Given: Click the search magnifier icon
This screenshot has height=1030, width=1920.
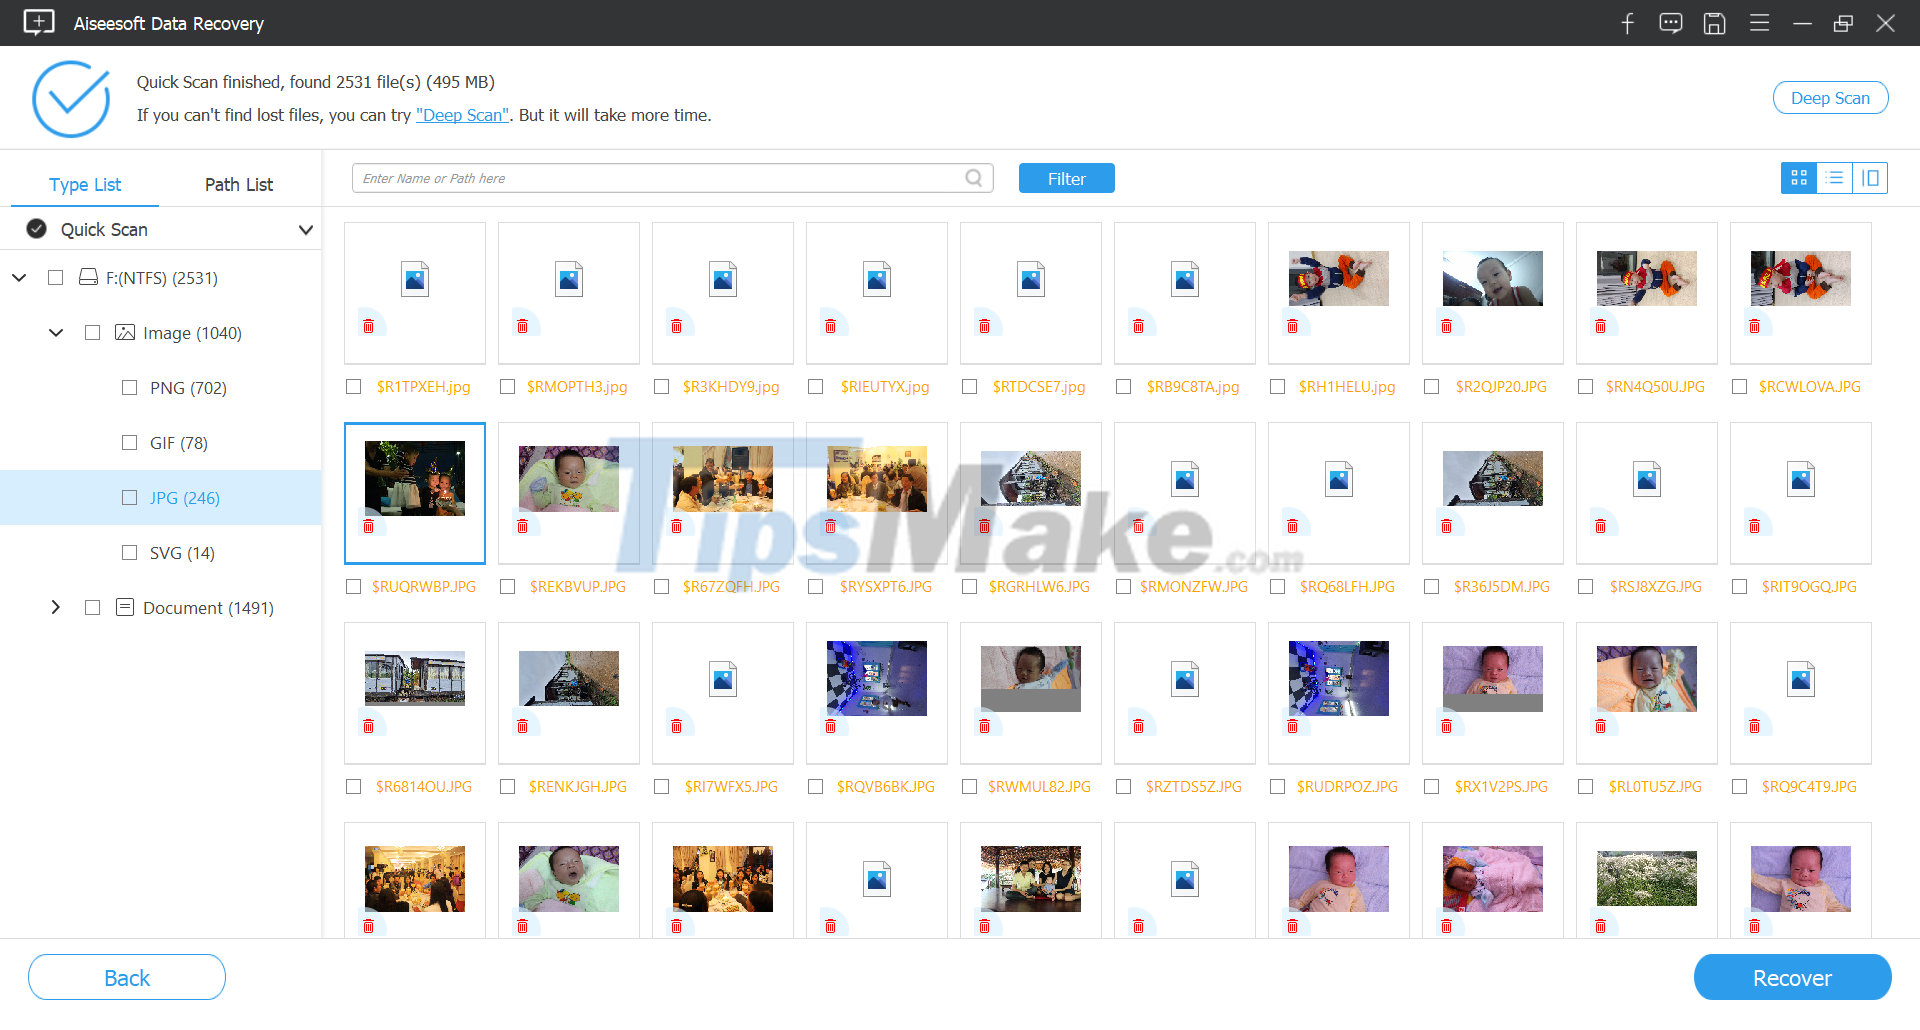Looking at the screenshot, I should coord(973,177).
